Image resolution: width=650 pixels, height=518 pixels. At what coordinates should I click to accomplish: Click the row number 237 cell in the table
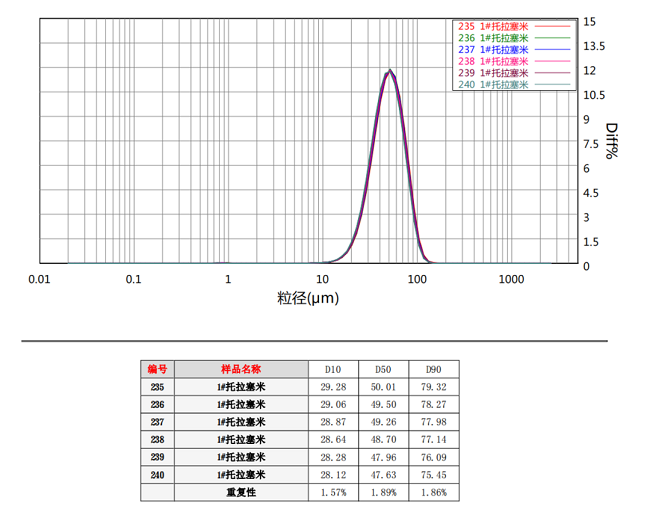[x=158, y=422]
